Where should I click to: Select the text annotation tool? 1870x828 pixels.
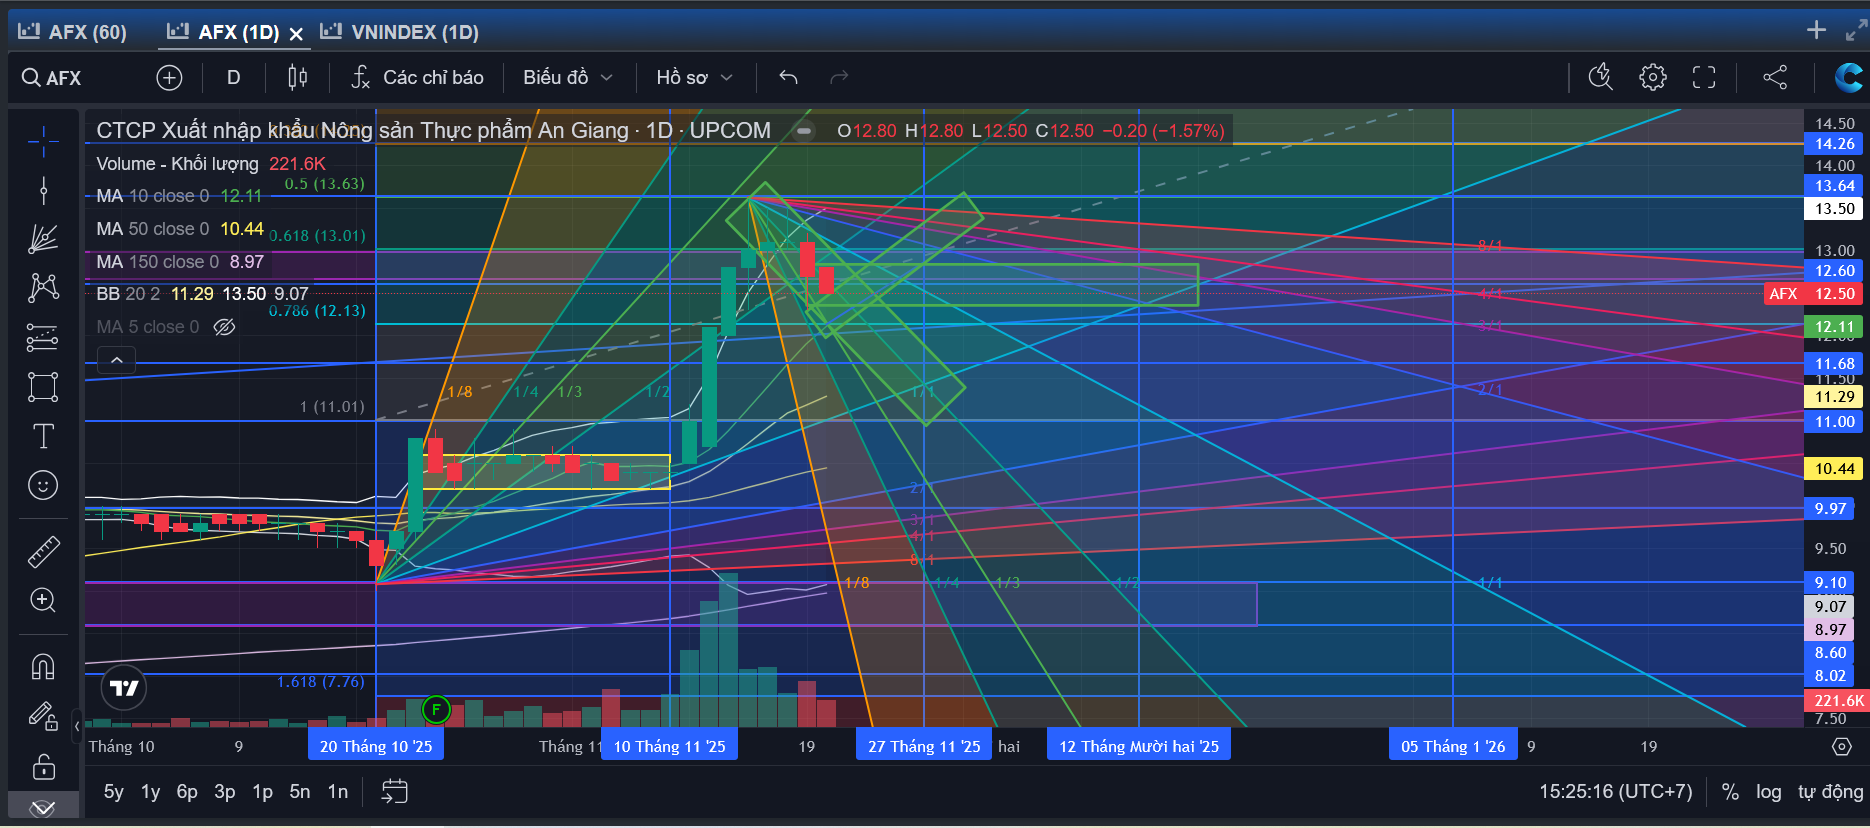point(43,436)
